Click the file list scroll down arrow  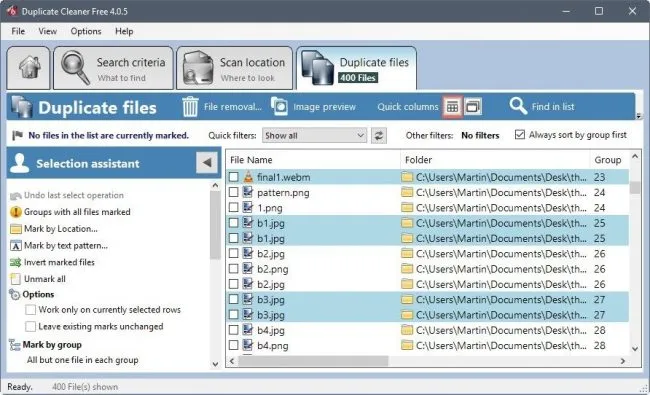pos(635,349)
